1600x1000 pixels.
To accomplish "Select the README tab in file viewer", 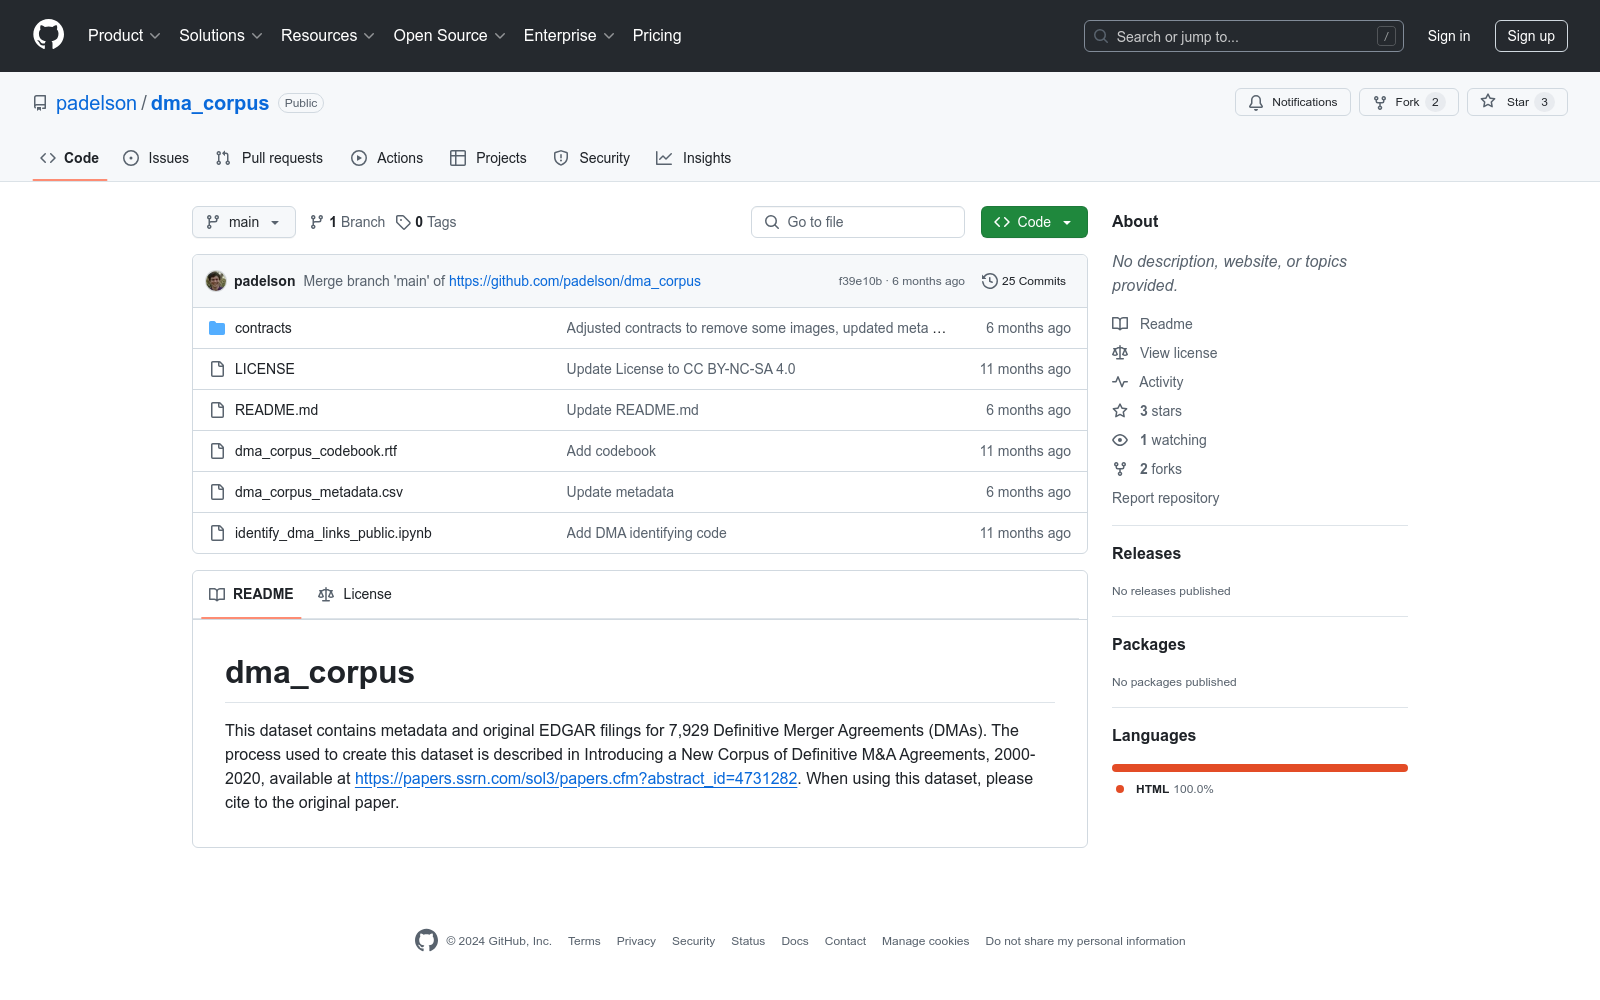I will tap(251, 594).
